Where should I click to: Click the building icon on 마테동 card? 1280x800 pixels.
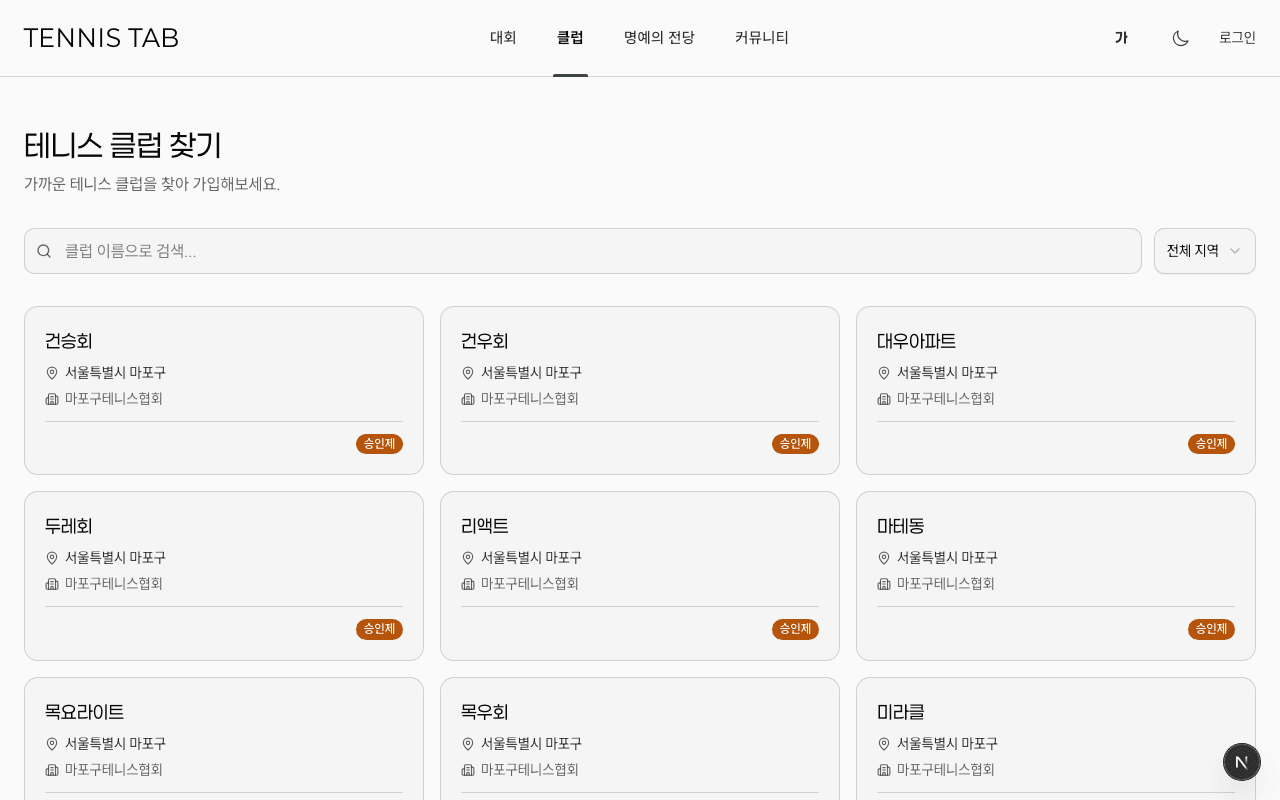883,584
